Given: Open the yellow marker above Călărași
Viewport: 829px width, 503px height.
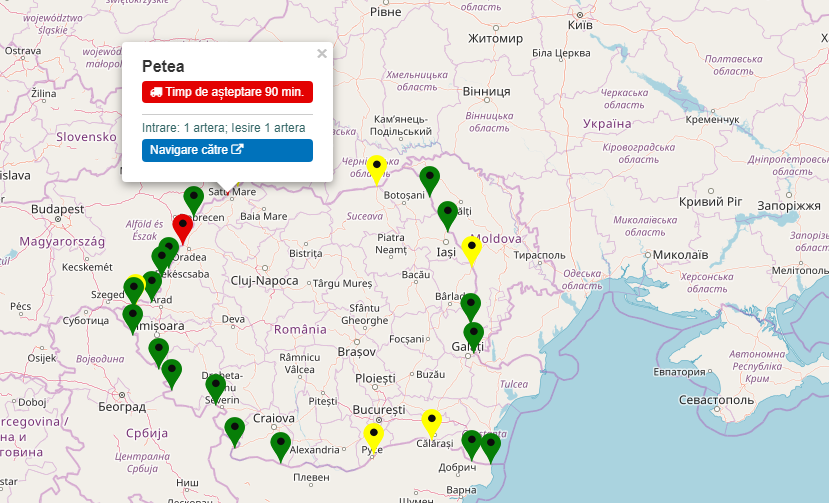Looking at the screenshot, I should click(x=431, y=422).
